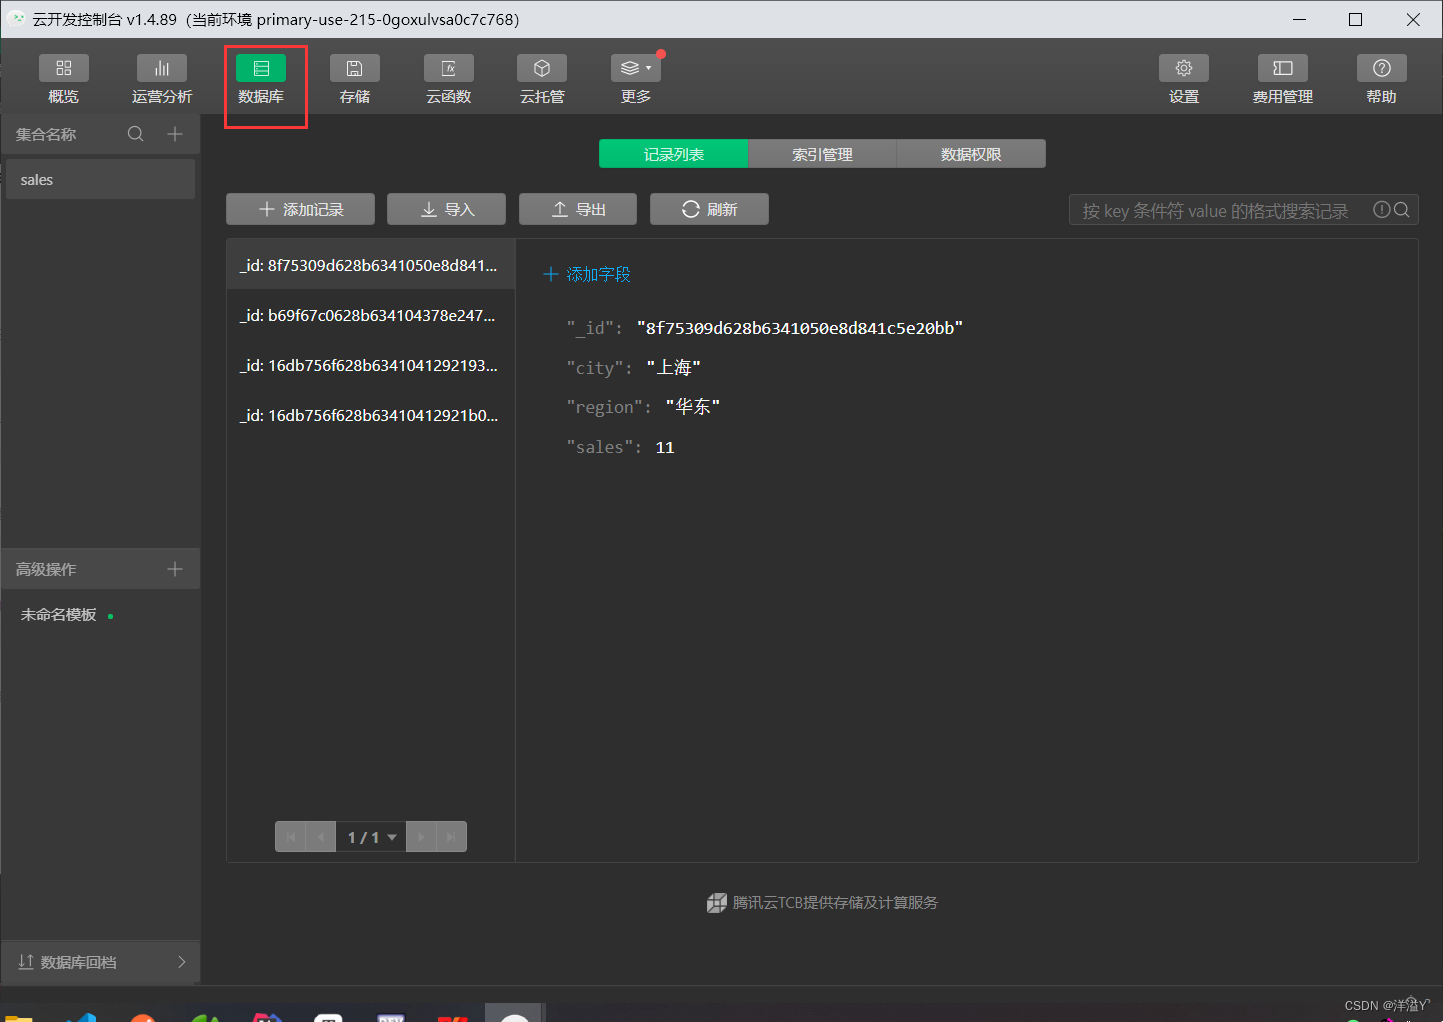Go to last page of records
This screenshot has width=1443, height=1022.
tap(451, 837)
